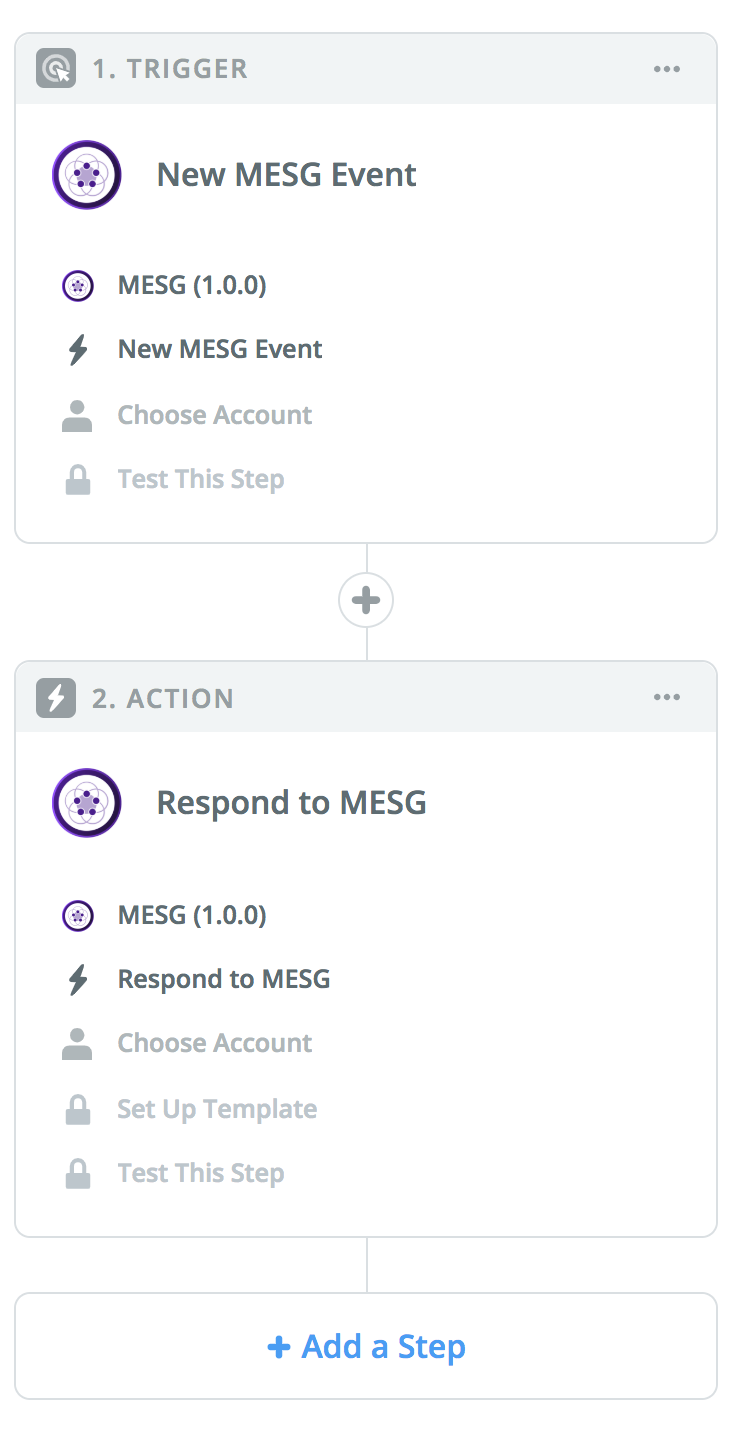This screenshot has width=732, height=1442.
Task: Click person icon for trigger Choose Account
Action: [77, 415]
